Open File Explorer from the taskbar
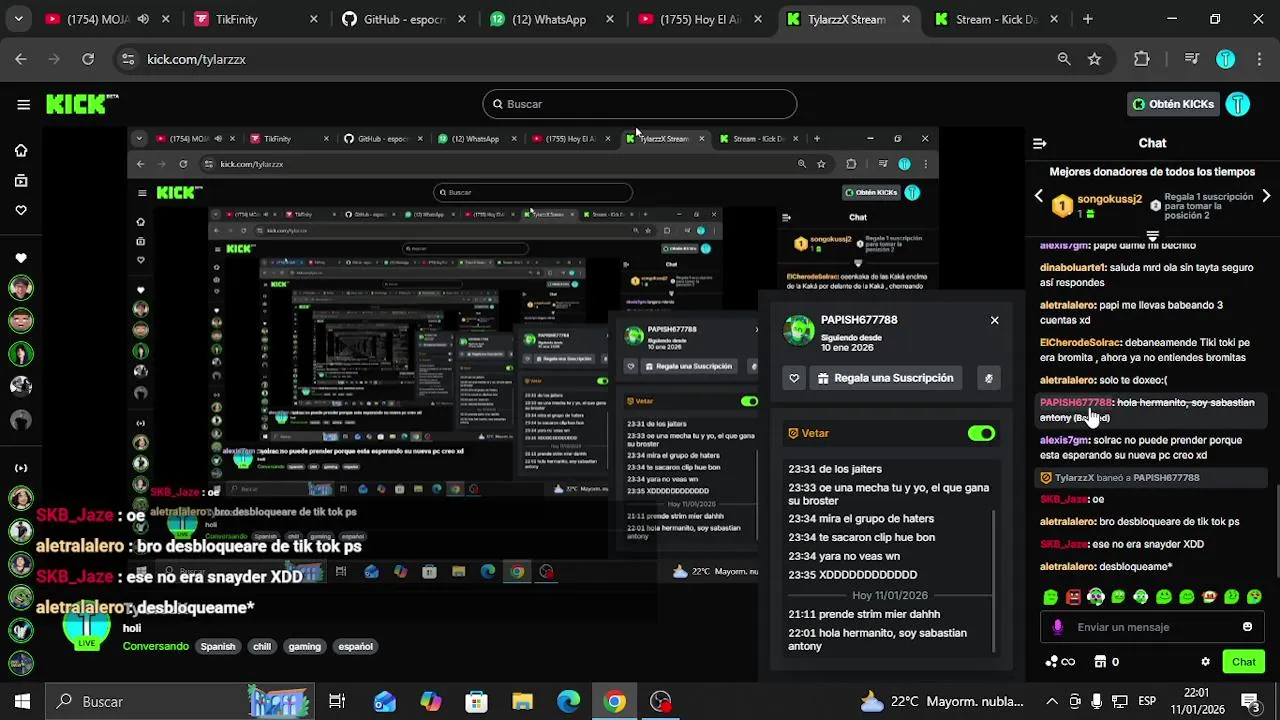 click(522, 701)
